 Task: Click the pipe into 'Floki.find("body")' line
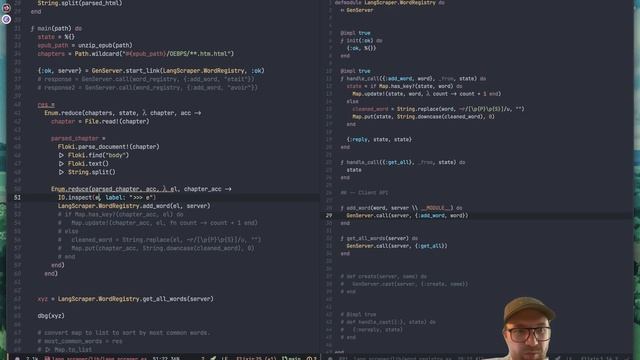point(93,156)
